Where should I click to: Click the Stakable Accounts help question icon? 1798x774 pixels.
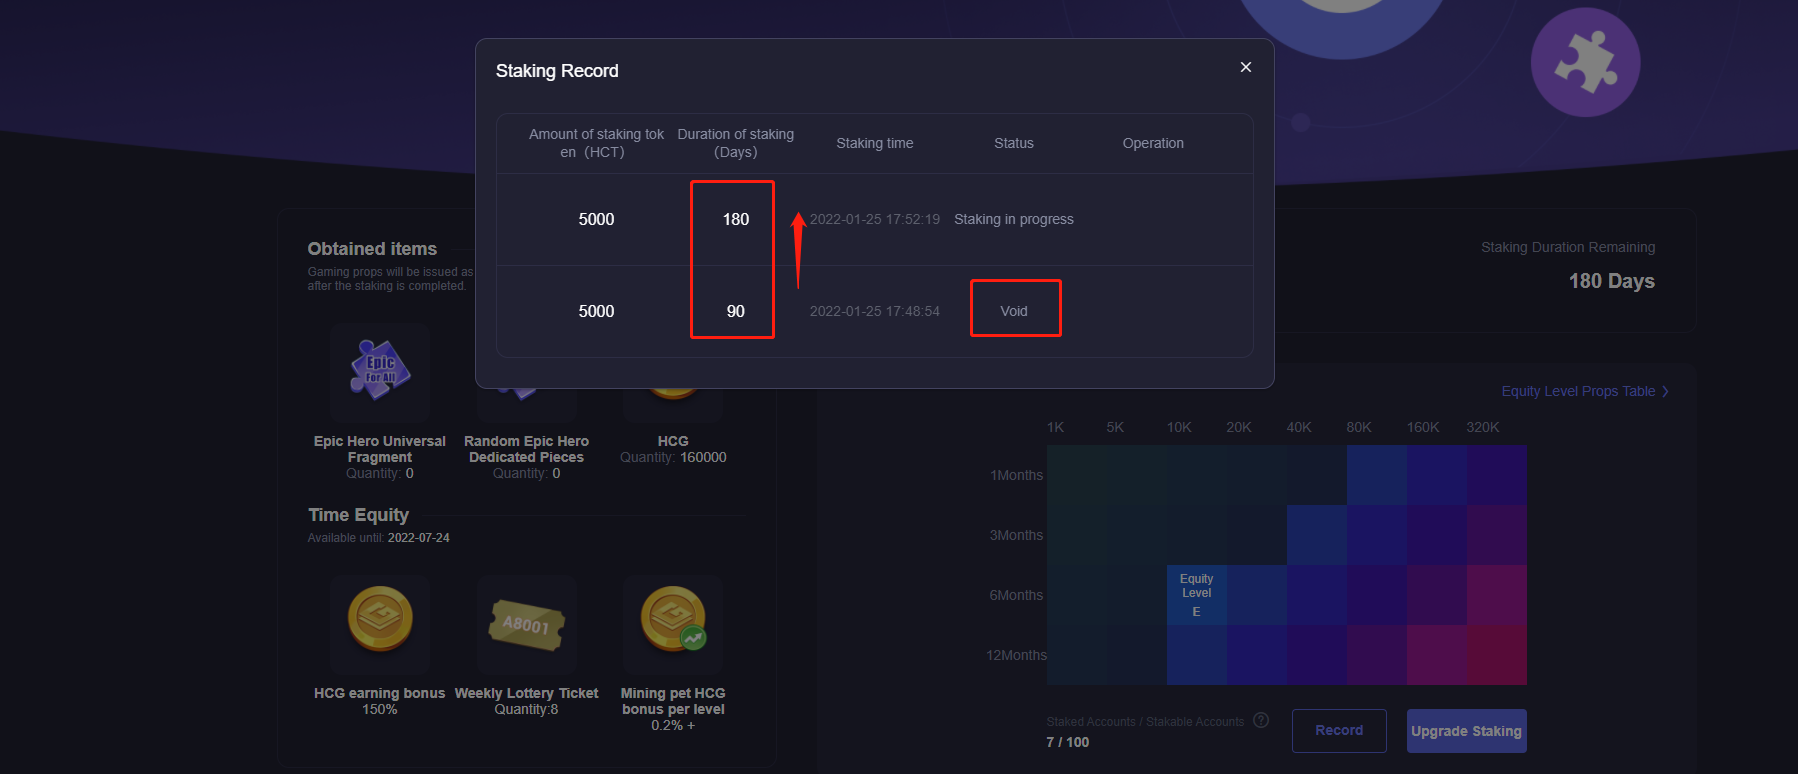tap(1261, 720)
